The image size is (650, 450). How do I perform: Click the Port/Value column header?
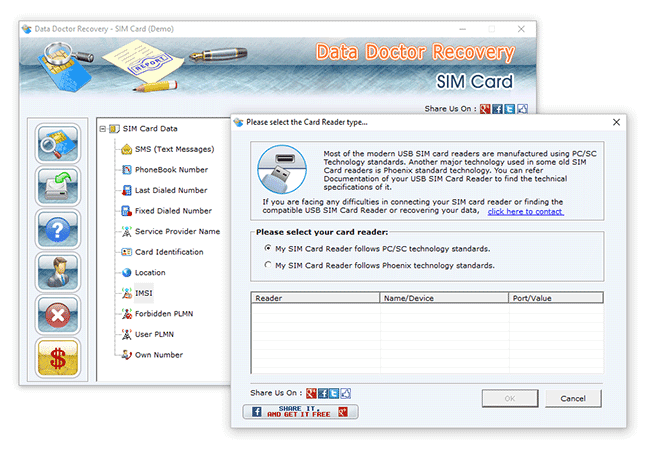coord(555,298)
